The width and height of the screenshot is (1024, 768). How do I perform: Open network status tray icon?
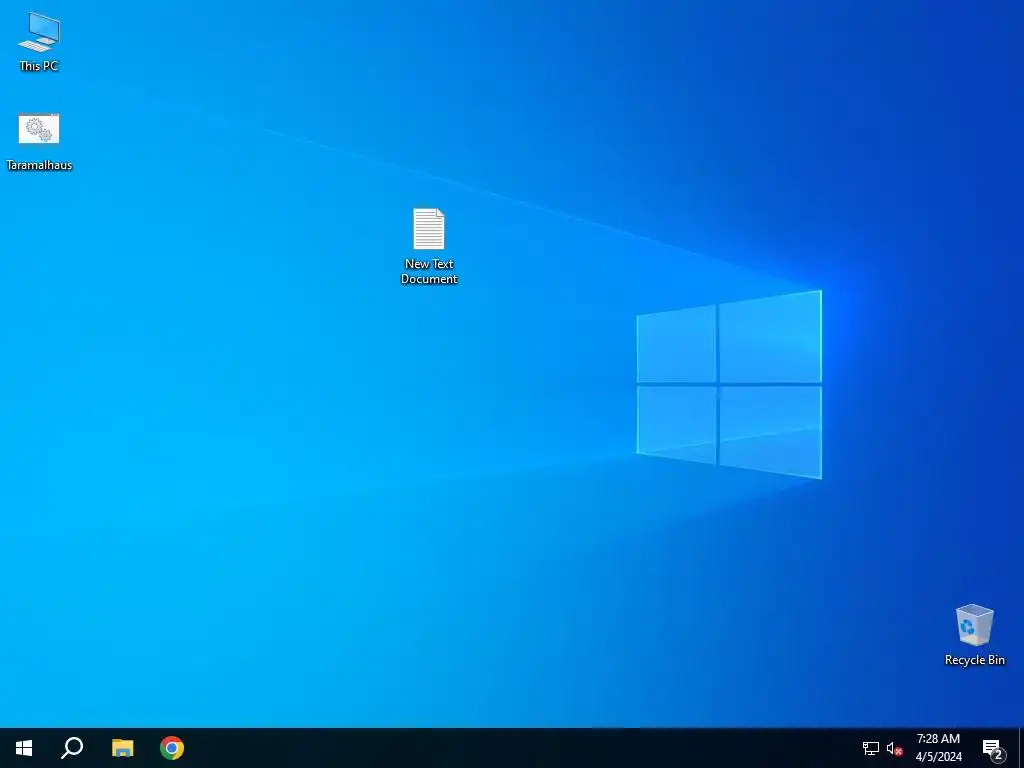click(871, 748)
